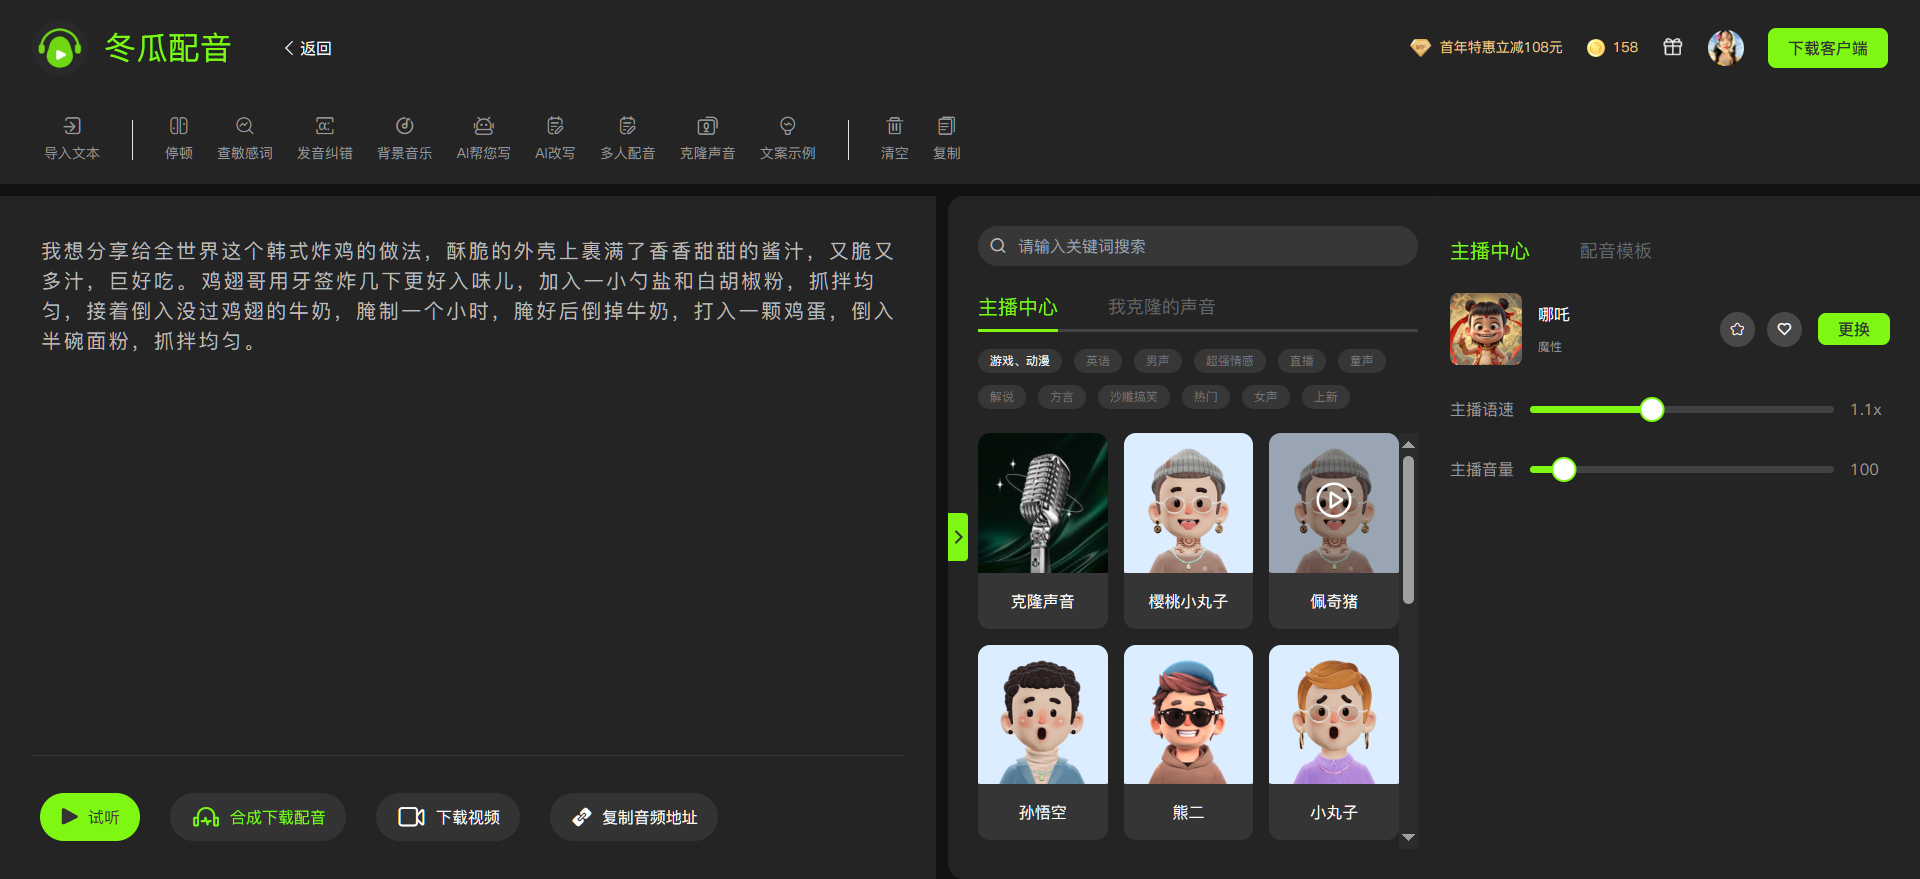The image size is (1920, 879).
Task: Click the voice list scrollbar thumb
Action: [1408, 530]
